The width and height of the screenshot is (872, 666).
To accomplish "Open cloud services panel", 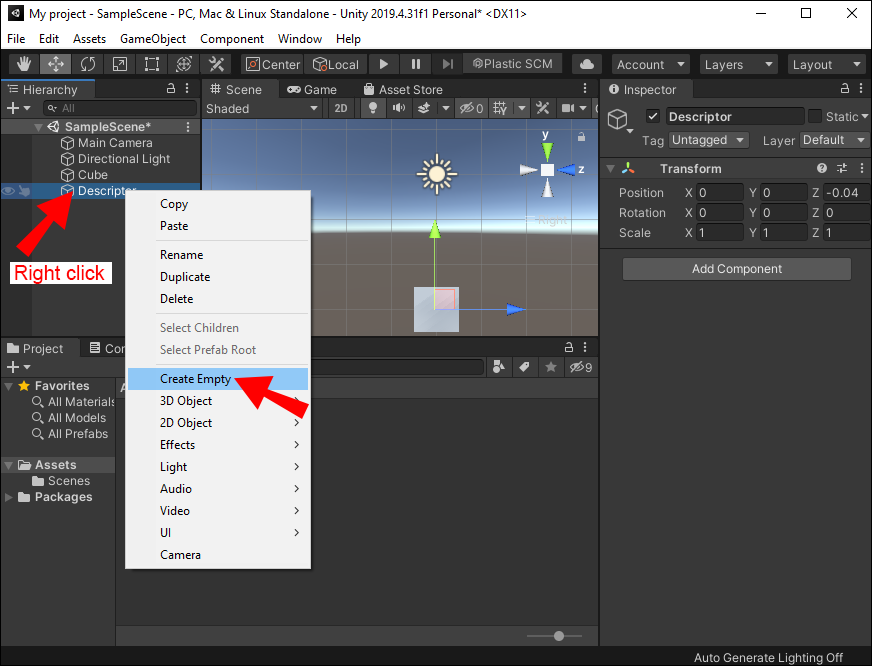I will coord(587,64).
